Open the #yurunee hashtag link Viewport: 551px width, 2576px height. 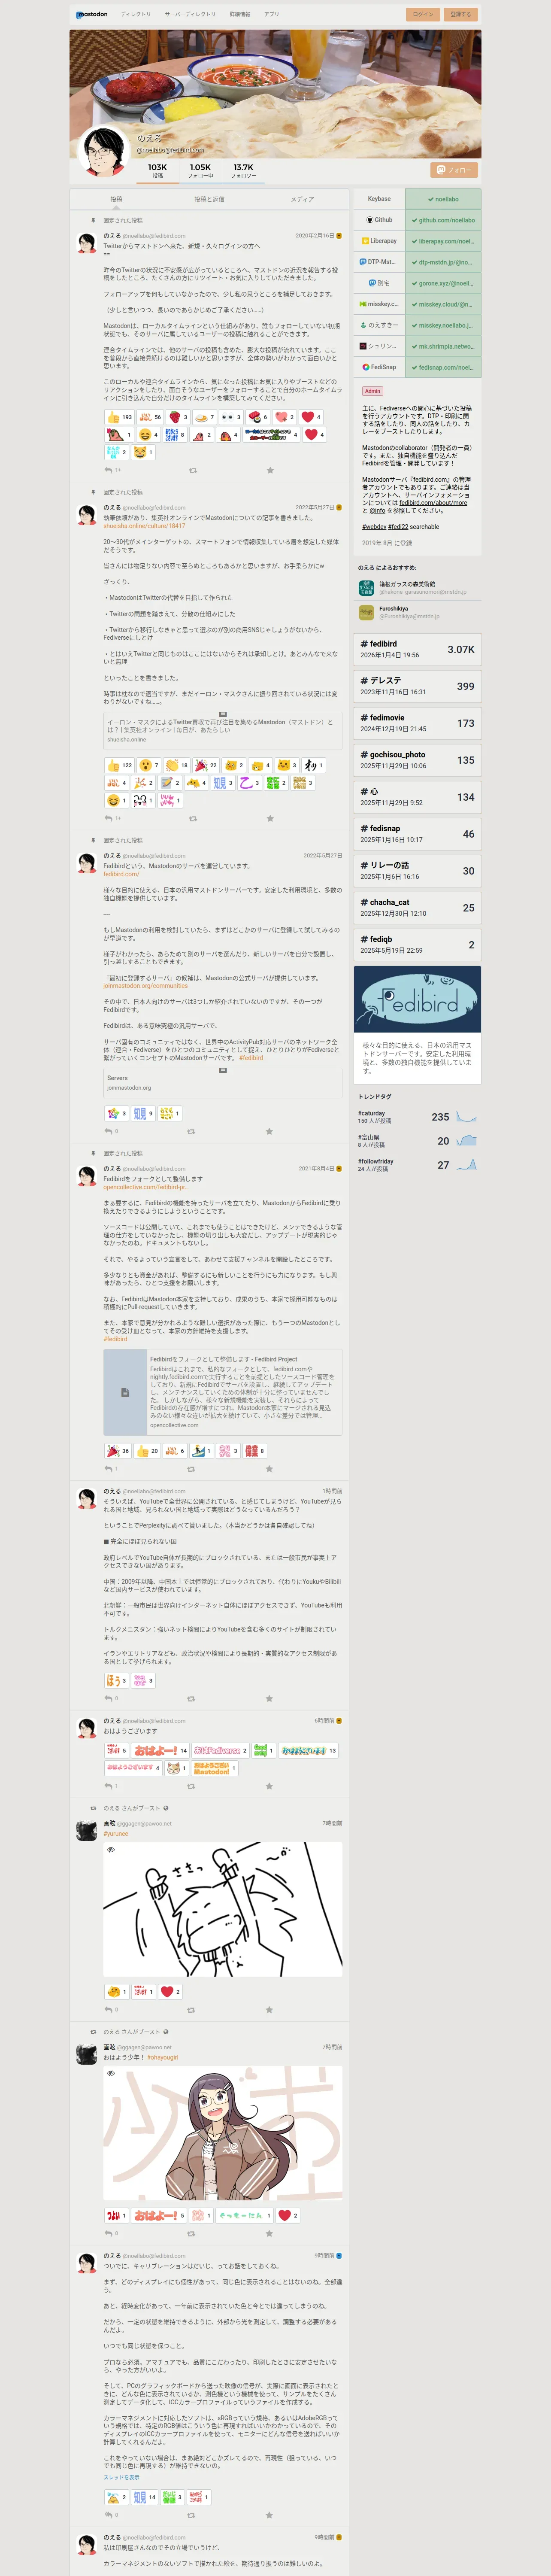116,1834
